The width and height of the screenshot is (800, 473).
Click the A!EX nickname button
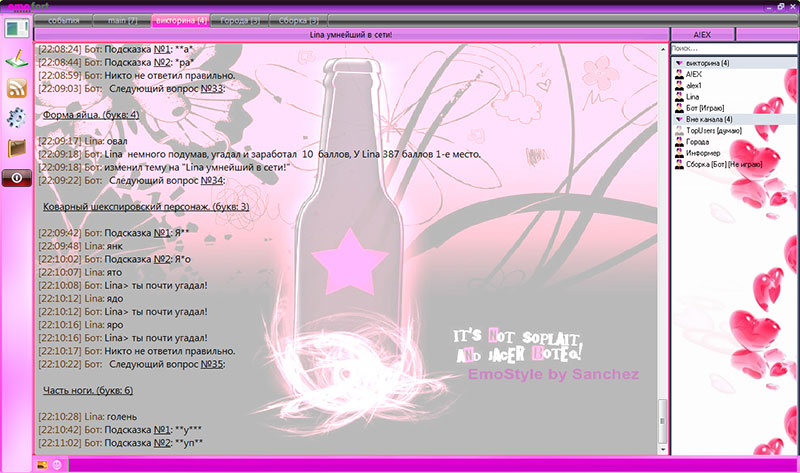pos(704,34)
